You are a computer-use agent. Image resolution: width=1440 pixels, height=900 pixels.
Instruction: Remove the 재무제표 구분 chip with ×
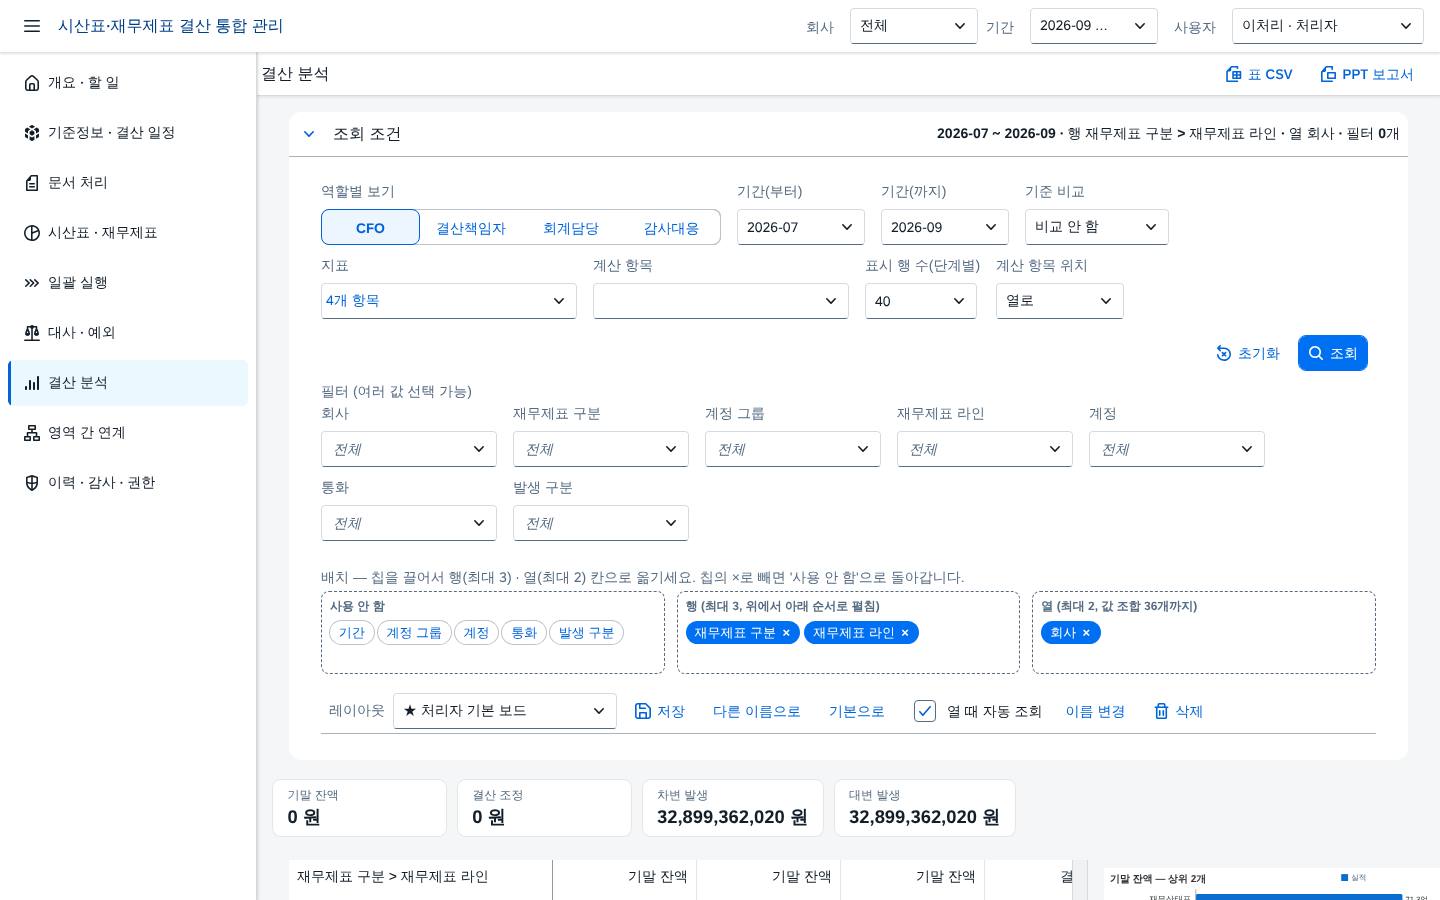coord(786,633)
